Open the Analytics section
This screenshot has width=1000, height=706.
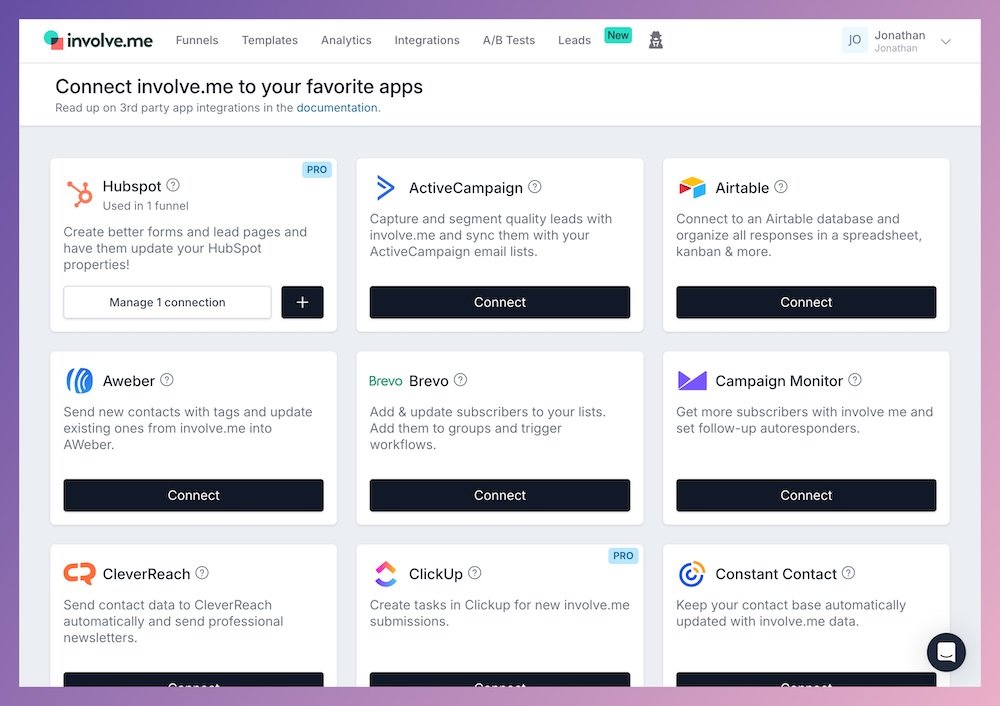click(346, 40)
